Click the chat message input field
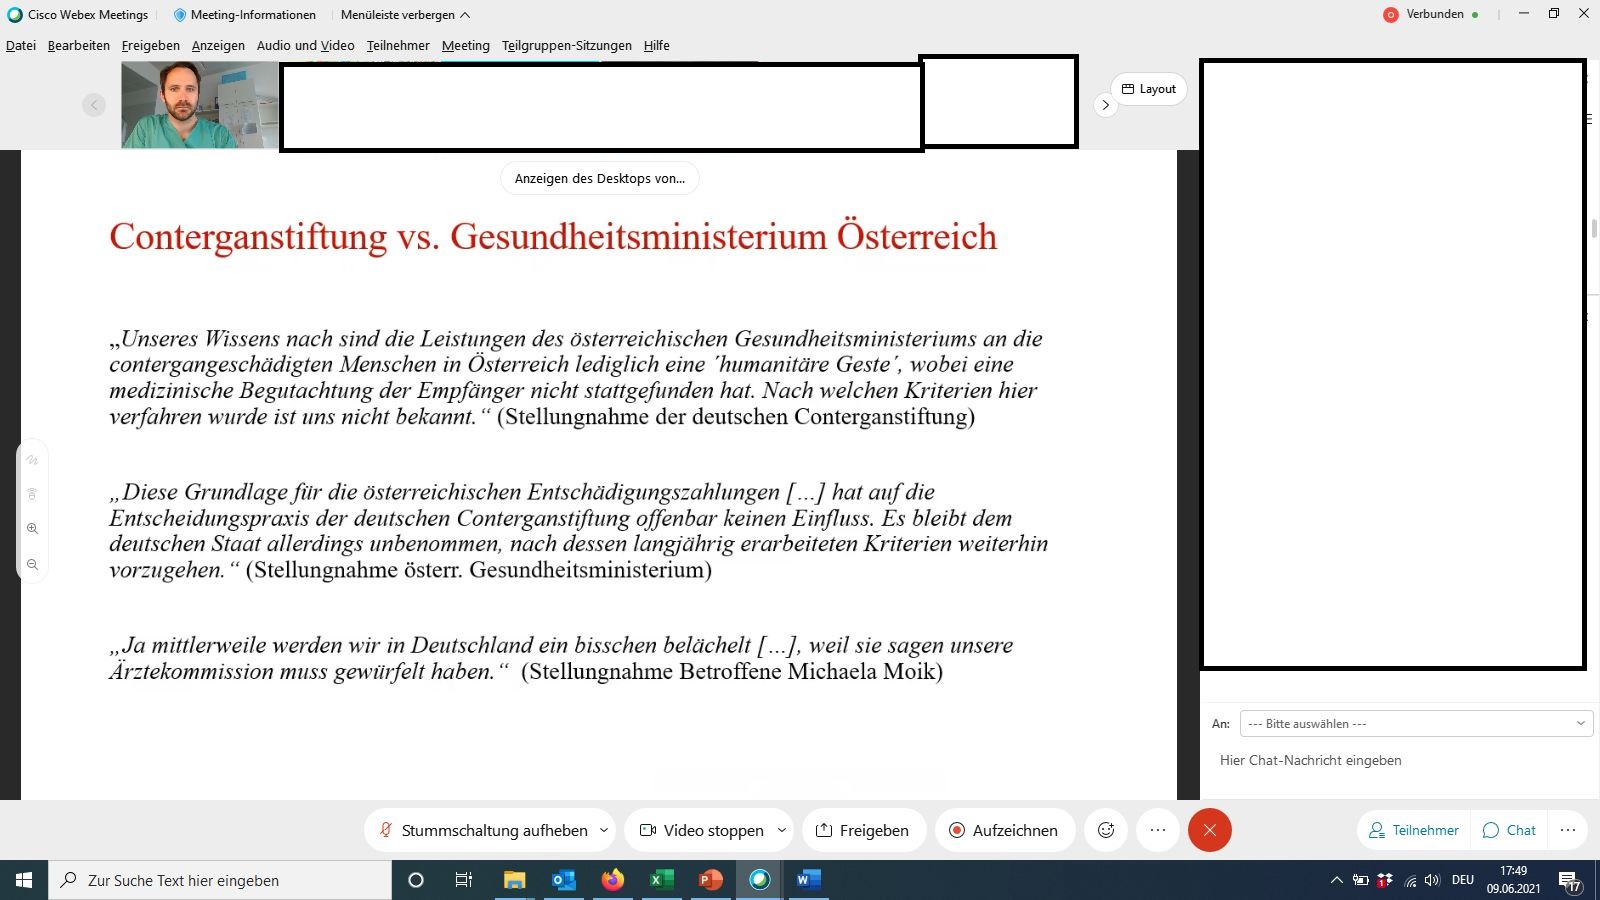Image resolution: width=1600 pixels, height=900 pixels. [1400, 760]
